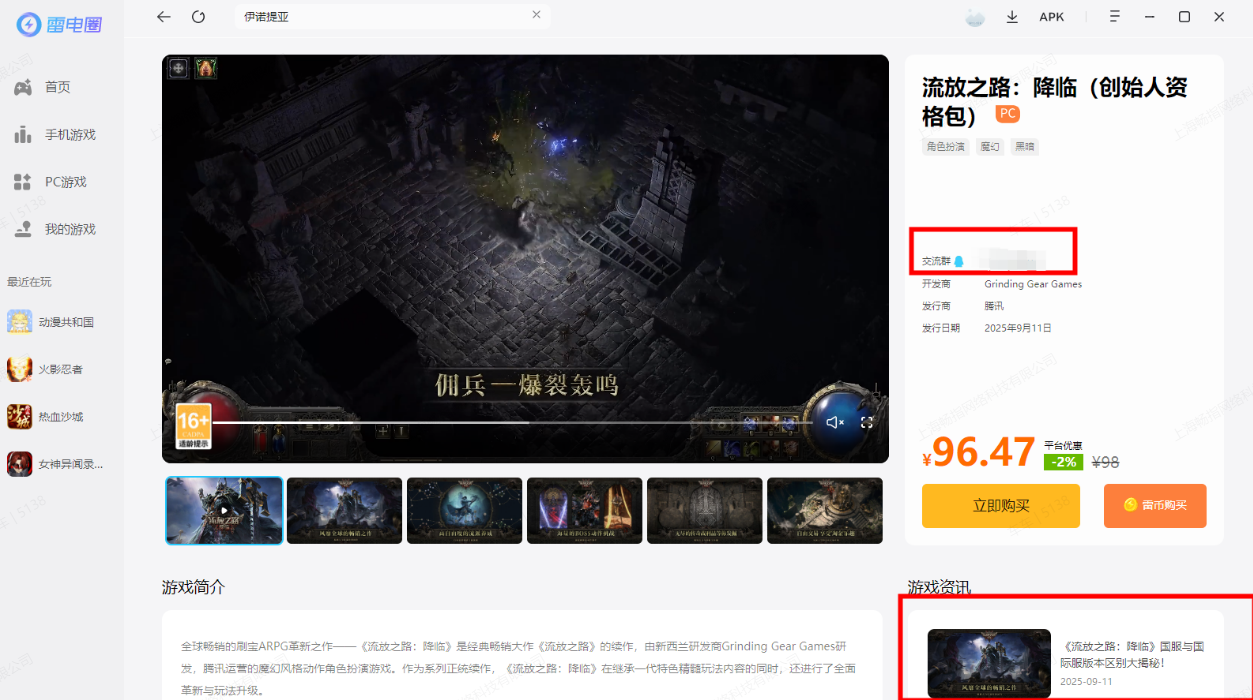This screenshot has height=700, width=1253.
Task: Unmute the game trailer video
Action: (x=835, y=423)
